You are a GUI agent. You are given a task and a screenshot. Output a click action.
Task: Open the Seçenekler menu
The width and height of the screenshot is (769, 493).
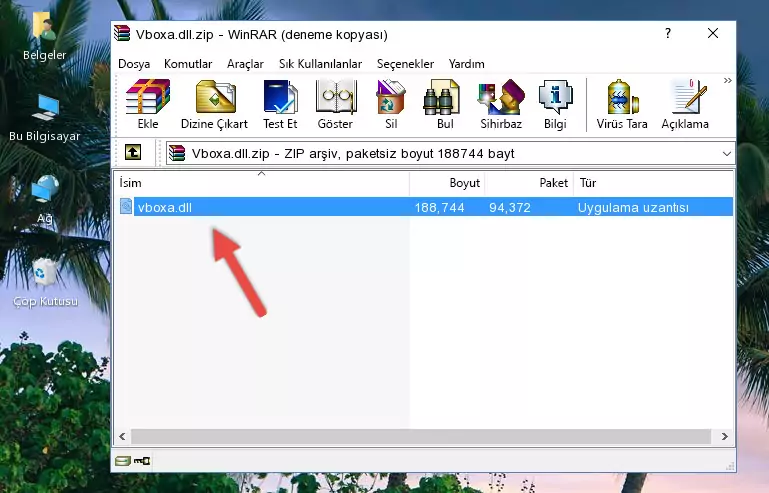[x=405, y=64]
